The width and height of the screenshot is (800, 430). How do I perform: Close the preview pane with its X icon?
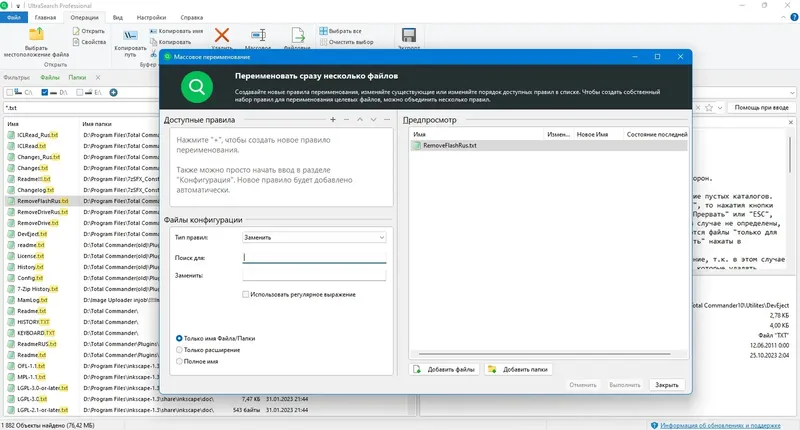pyautogui.click(x=791, y=122)
